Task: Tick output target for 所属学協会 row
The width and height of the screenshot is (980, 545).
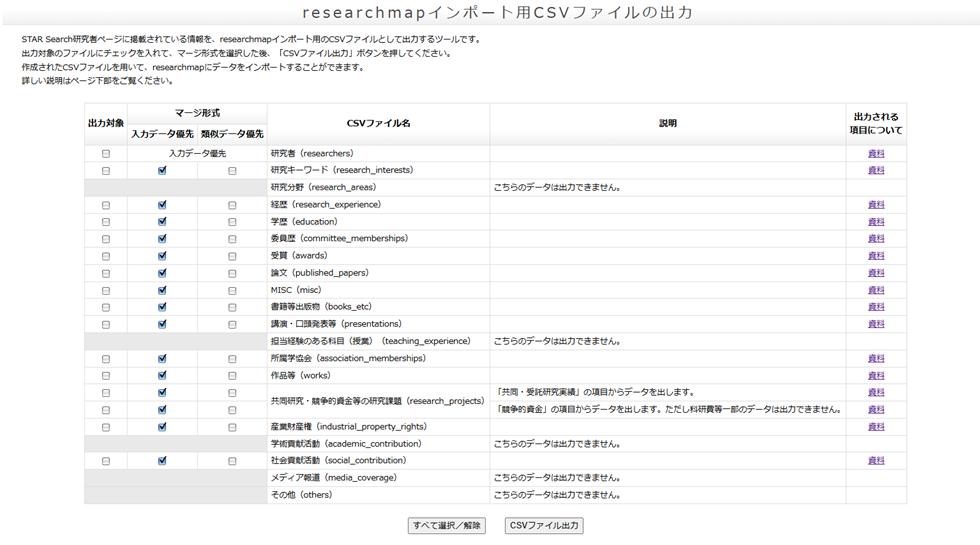Action: pos(106,358)
